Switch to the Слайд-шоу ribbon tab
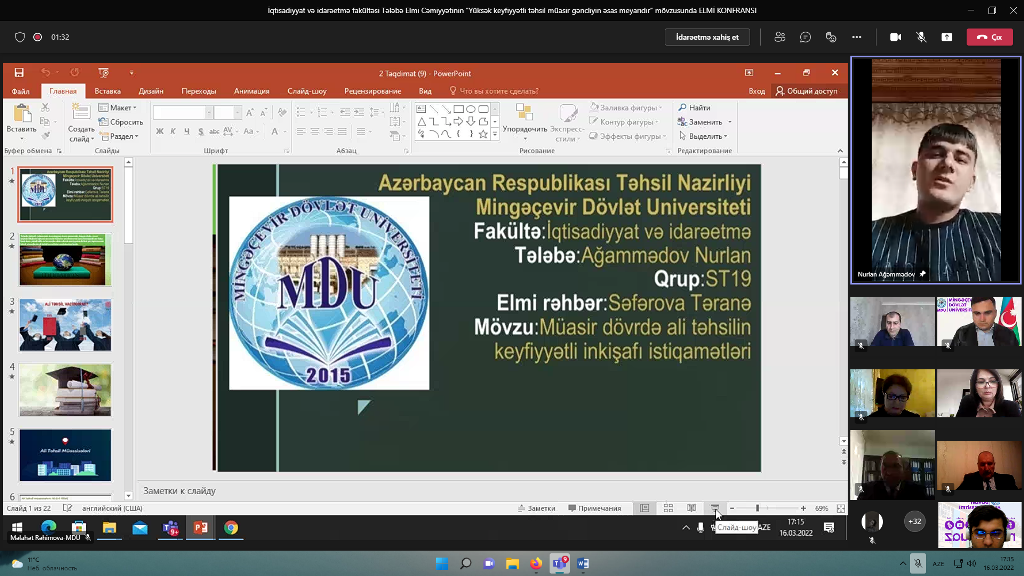 point(307,91)
